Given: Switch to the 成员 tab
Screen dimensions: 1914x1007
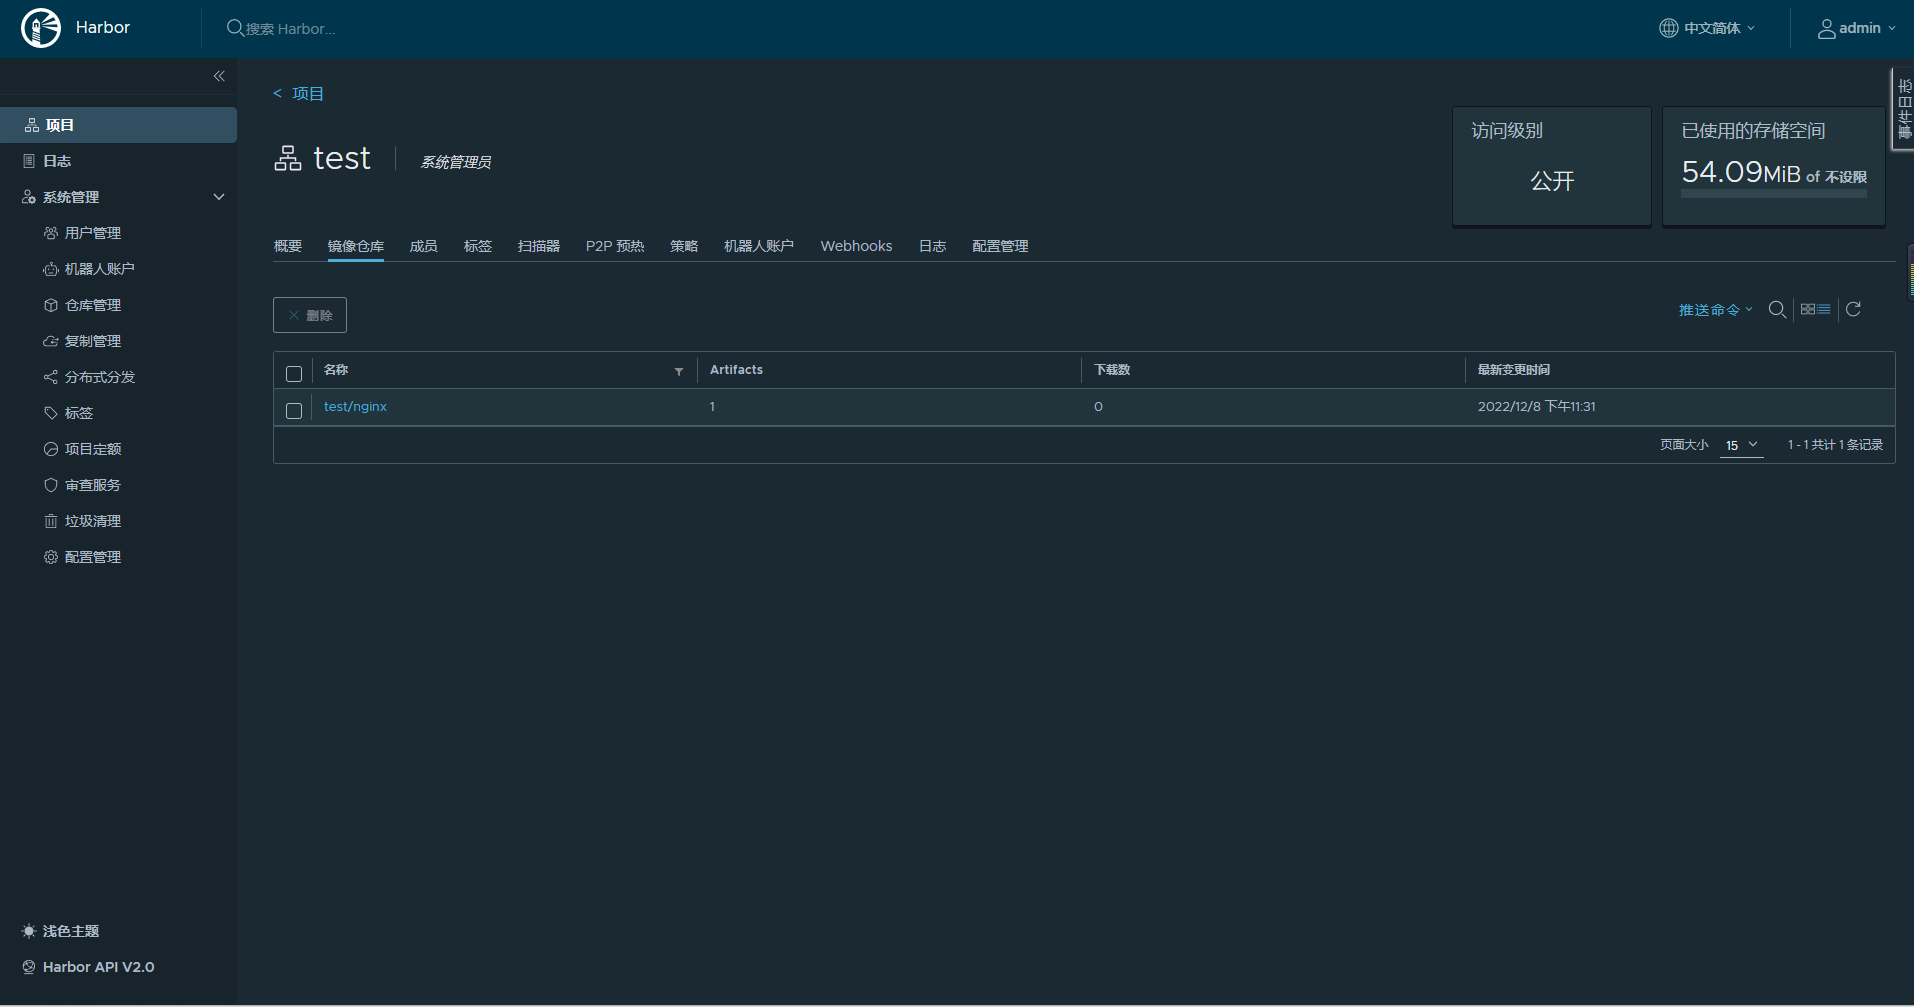Looking at the screenshot, I should 424,246.
